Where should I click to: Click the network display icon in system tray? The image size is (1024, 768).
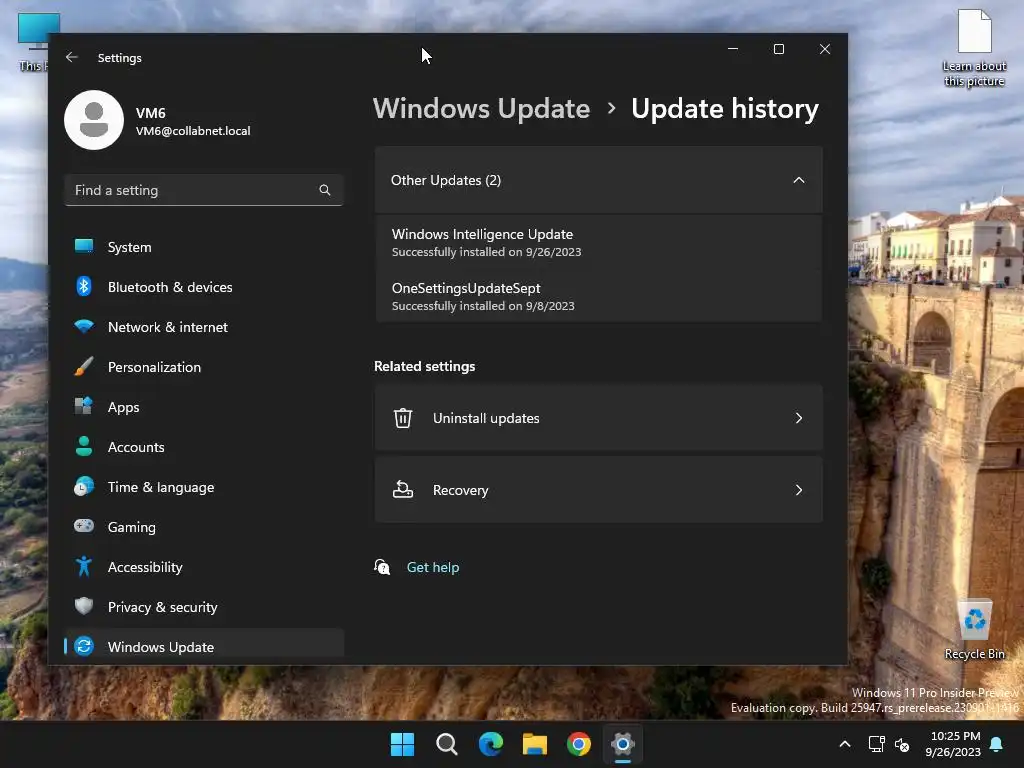[876, 744]
